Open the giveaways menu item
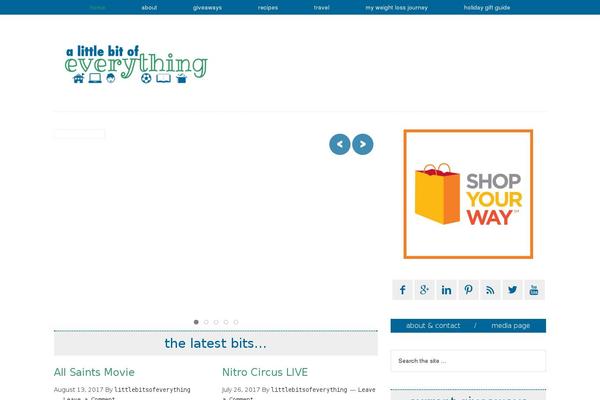This screenshot has width=600, height=400. pos(207,7)
